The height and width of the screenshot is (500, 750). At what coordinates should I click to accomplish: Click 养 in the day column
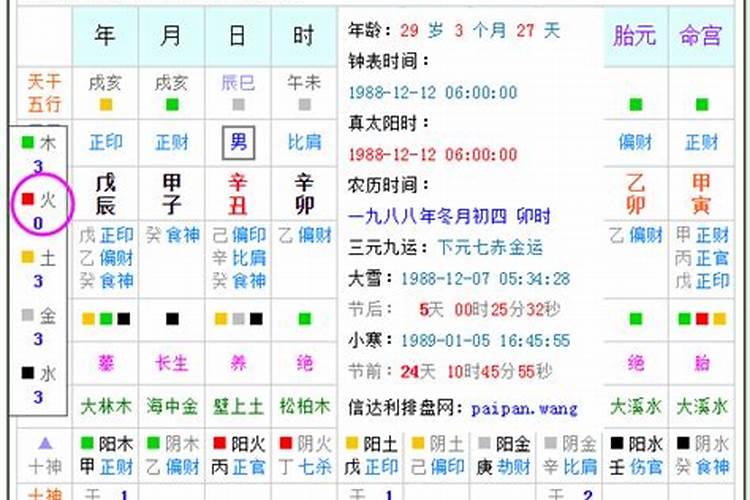[238, 363]
